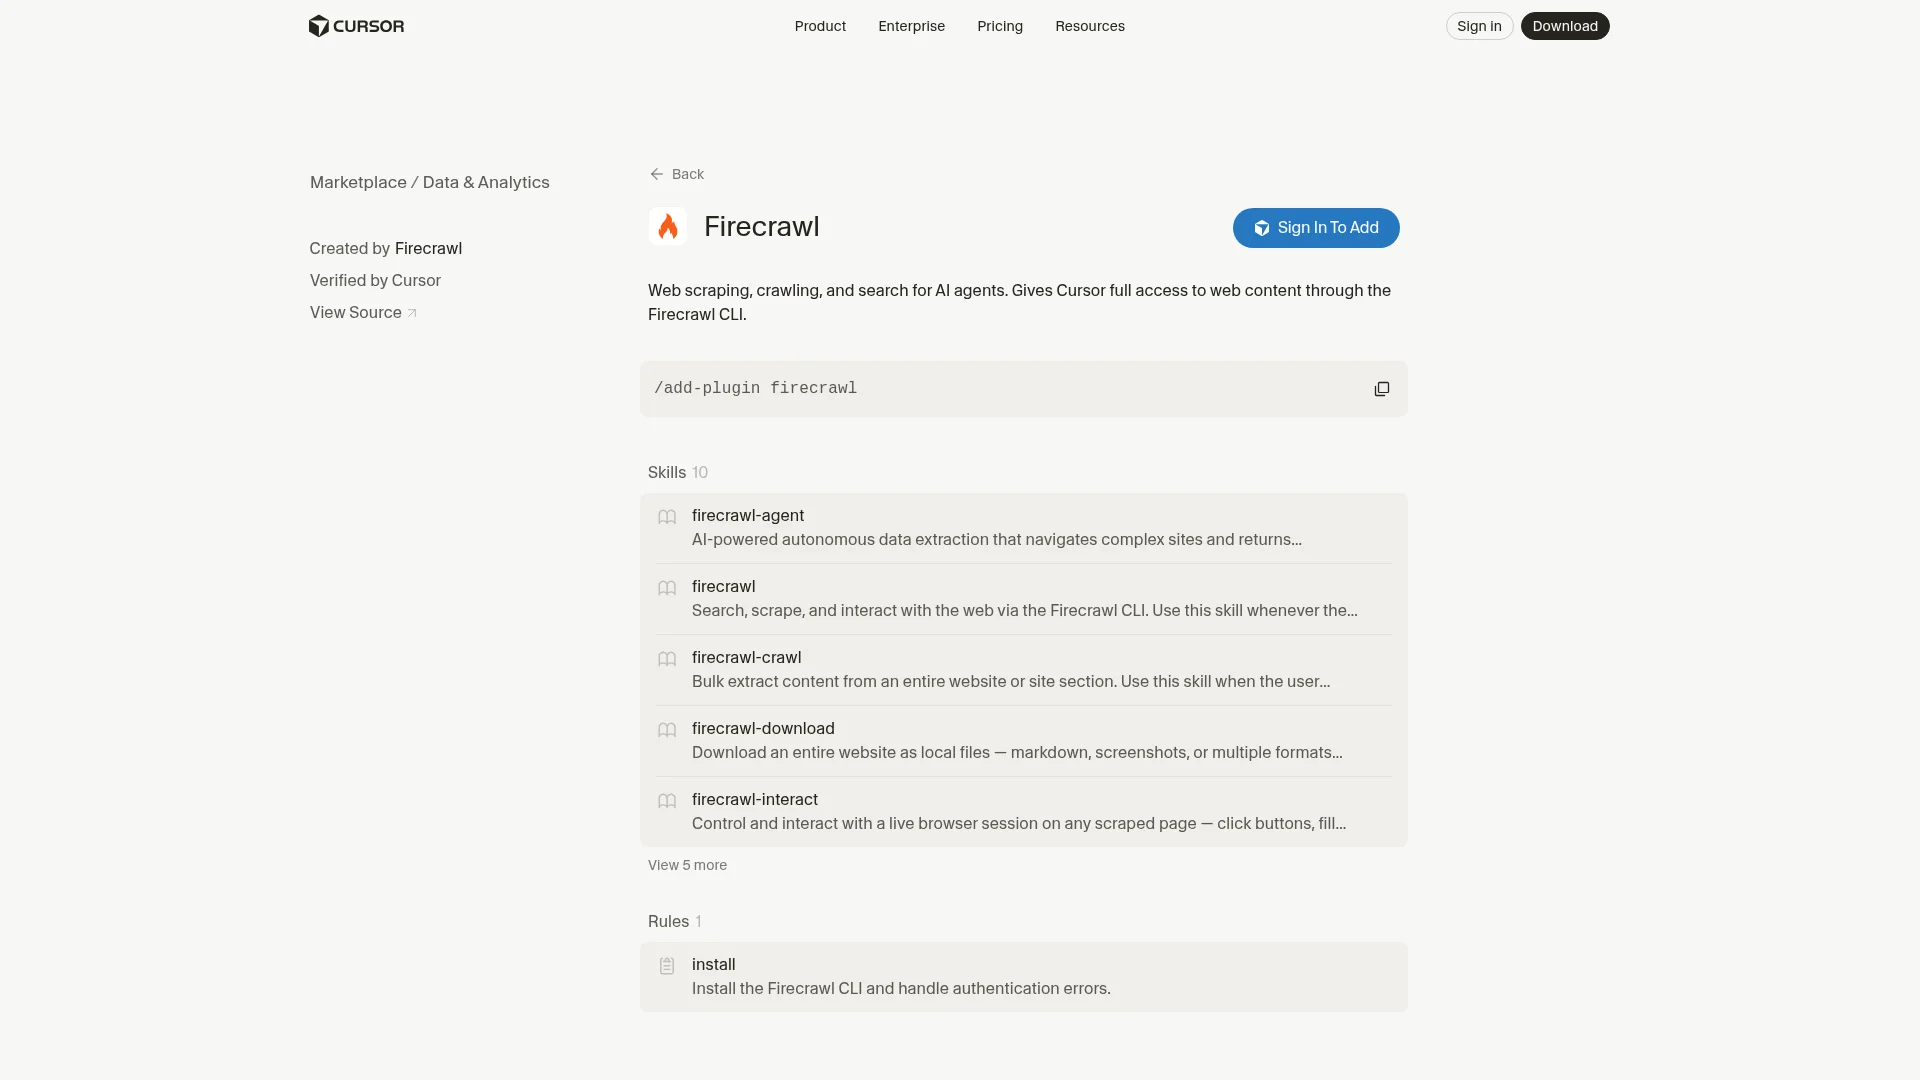Open the firecrawl-download skill

coord(1023,741)
